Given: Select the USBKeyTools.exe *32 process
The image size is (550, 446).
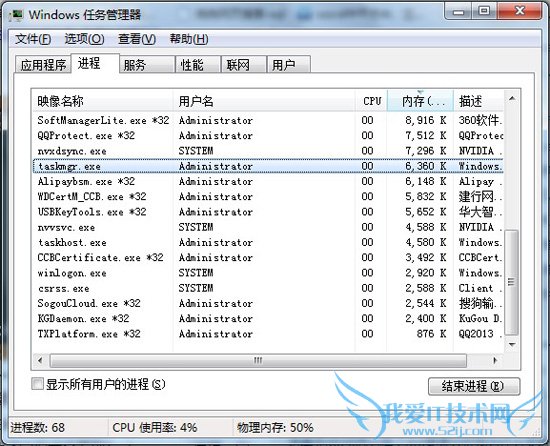Looking at the screenshot, I should tap(269, 212).
